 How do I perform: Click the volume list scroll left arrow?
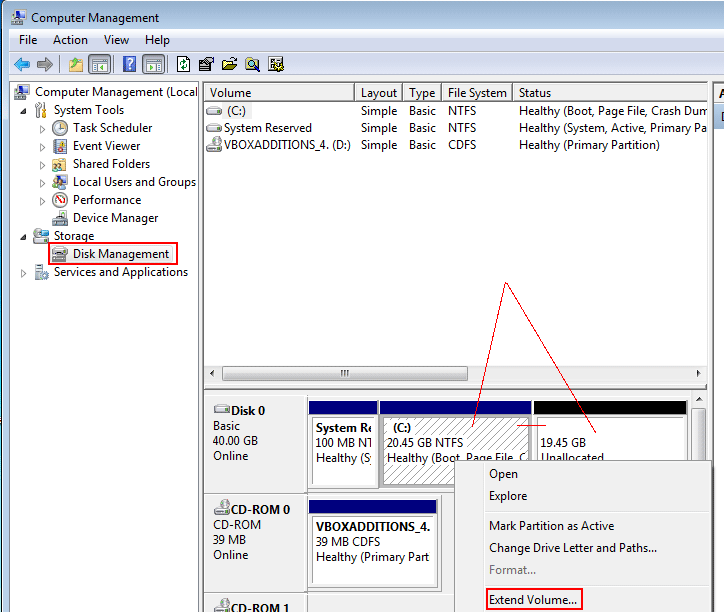pyautogui.click(x=212, y=373)
